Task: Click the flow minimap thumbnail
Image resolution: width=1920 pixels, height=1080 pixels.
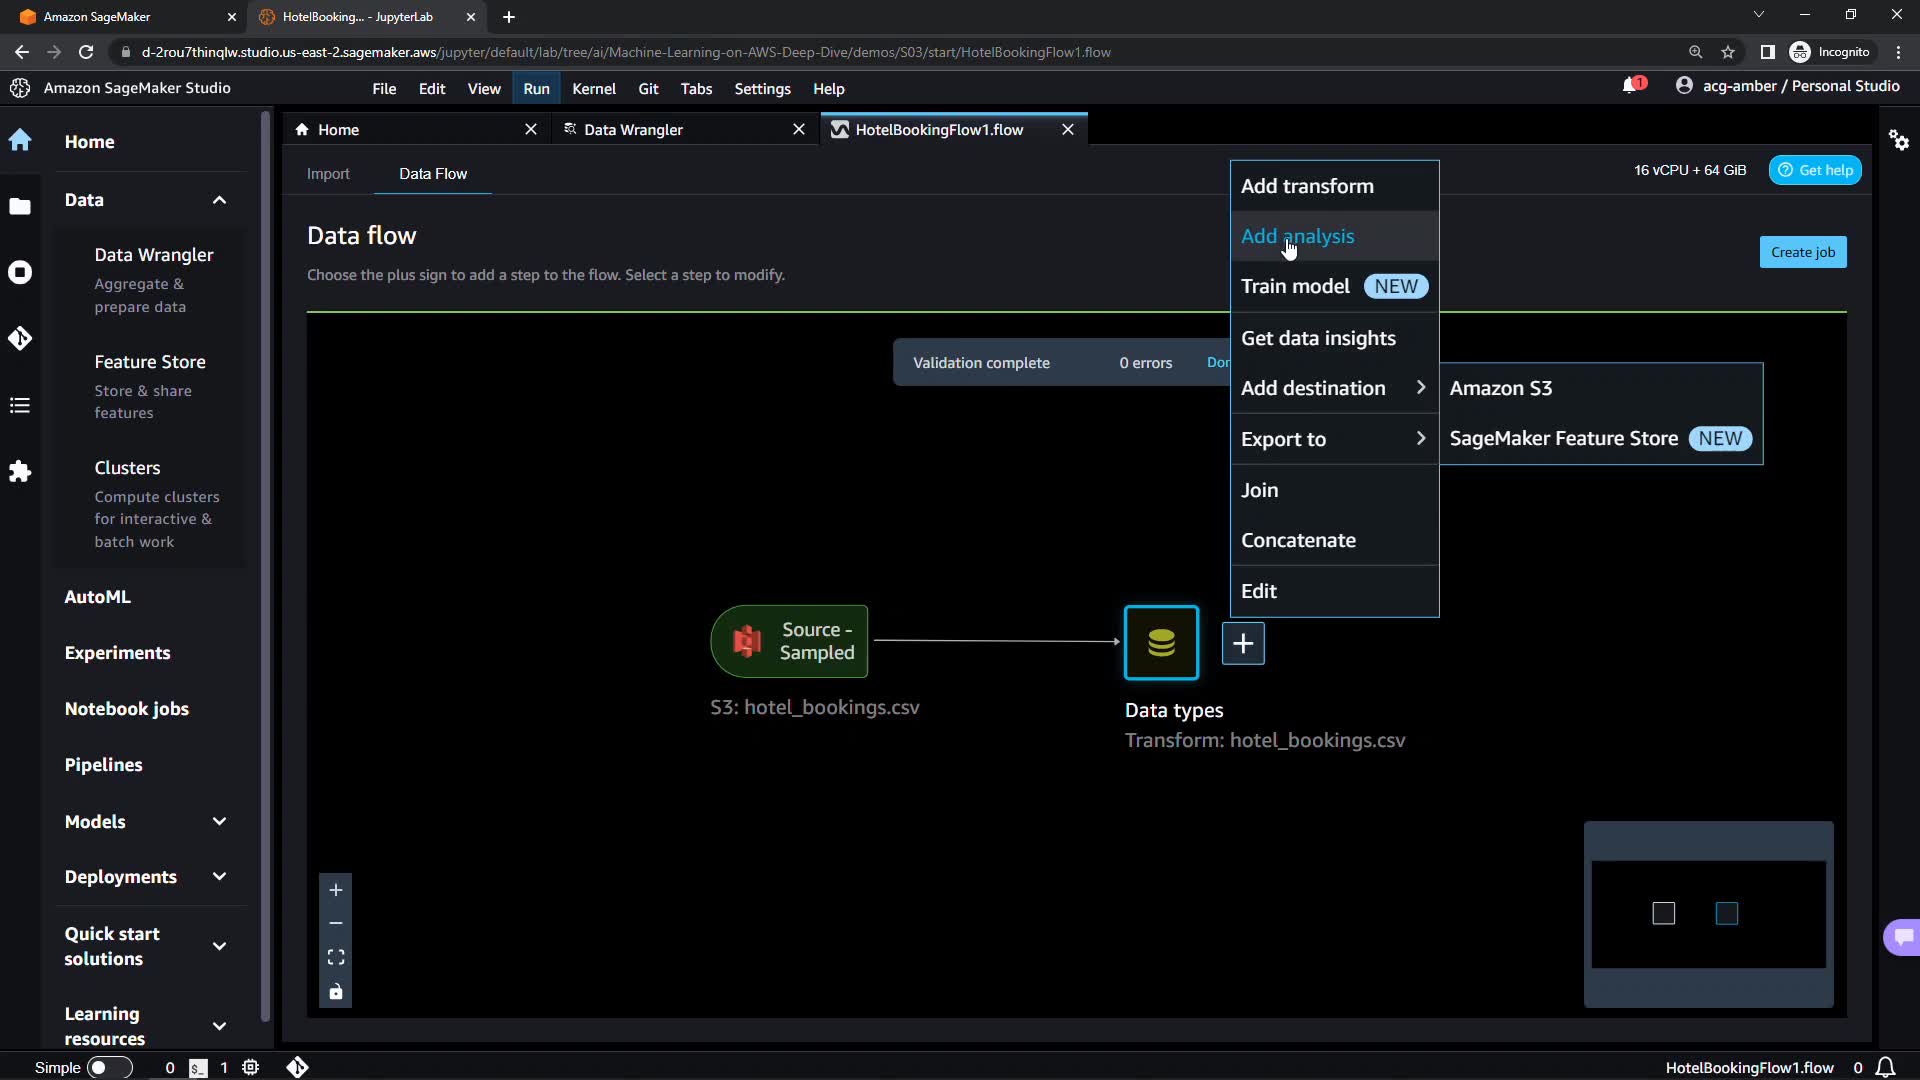Action: pos(1708,914)
